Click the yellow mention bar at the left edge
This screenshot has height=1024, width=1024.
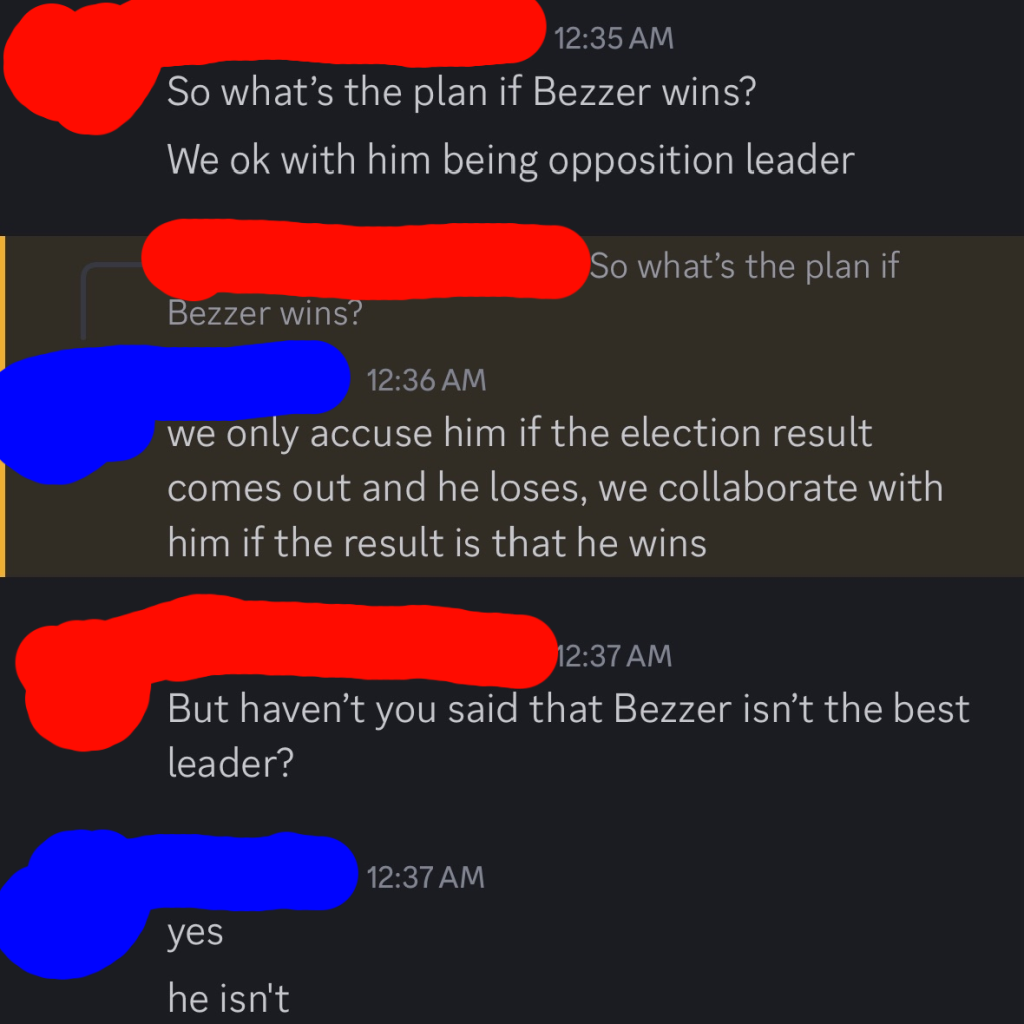(x=3, y=406)
